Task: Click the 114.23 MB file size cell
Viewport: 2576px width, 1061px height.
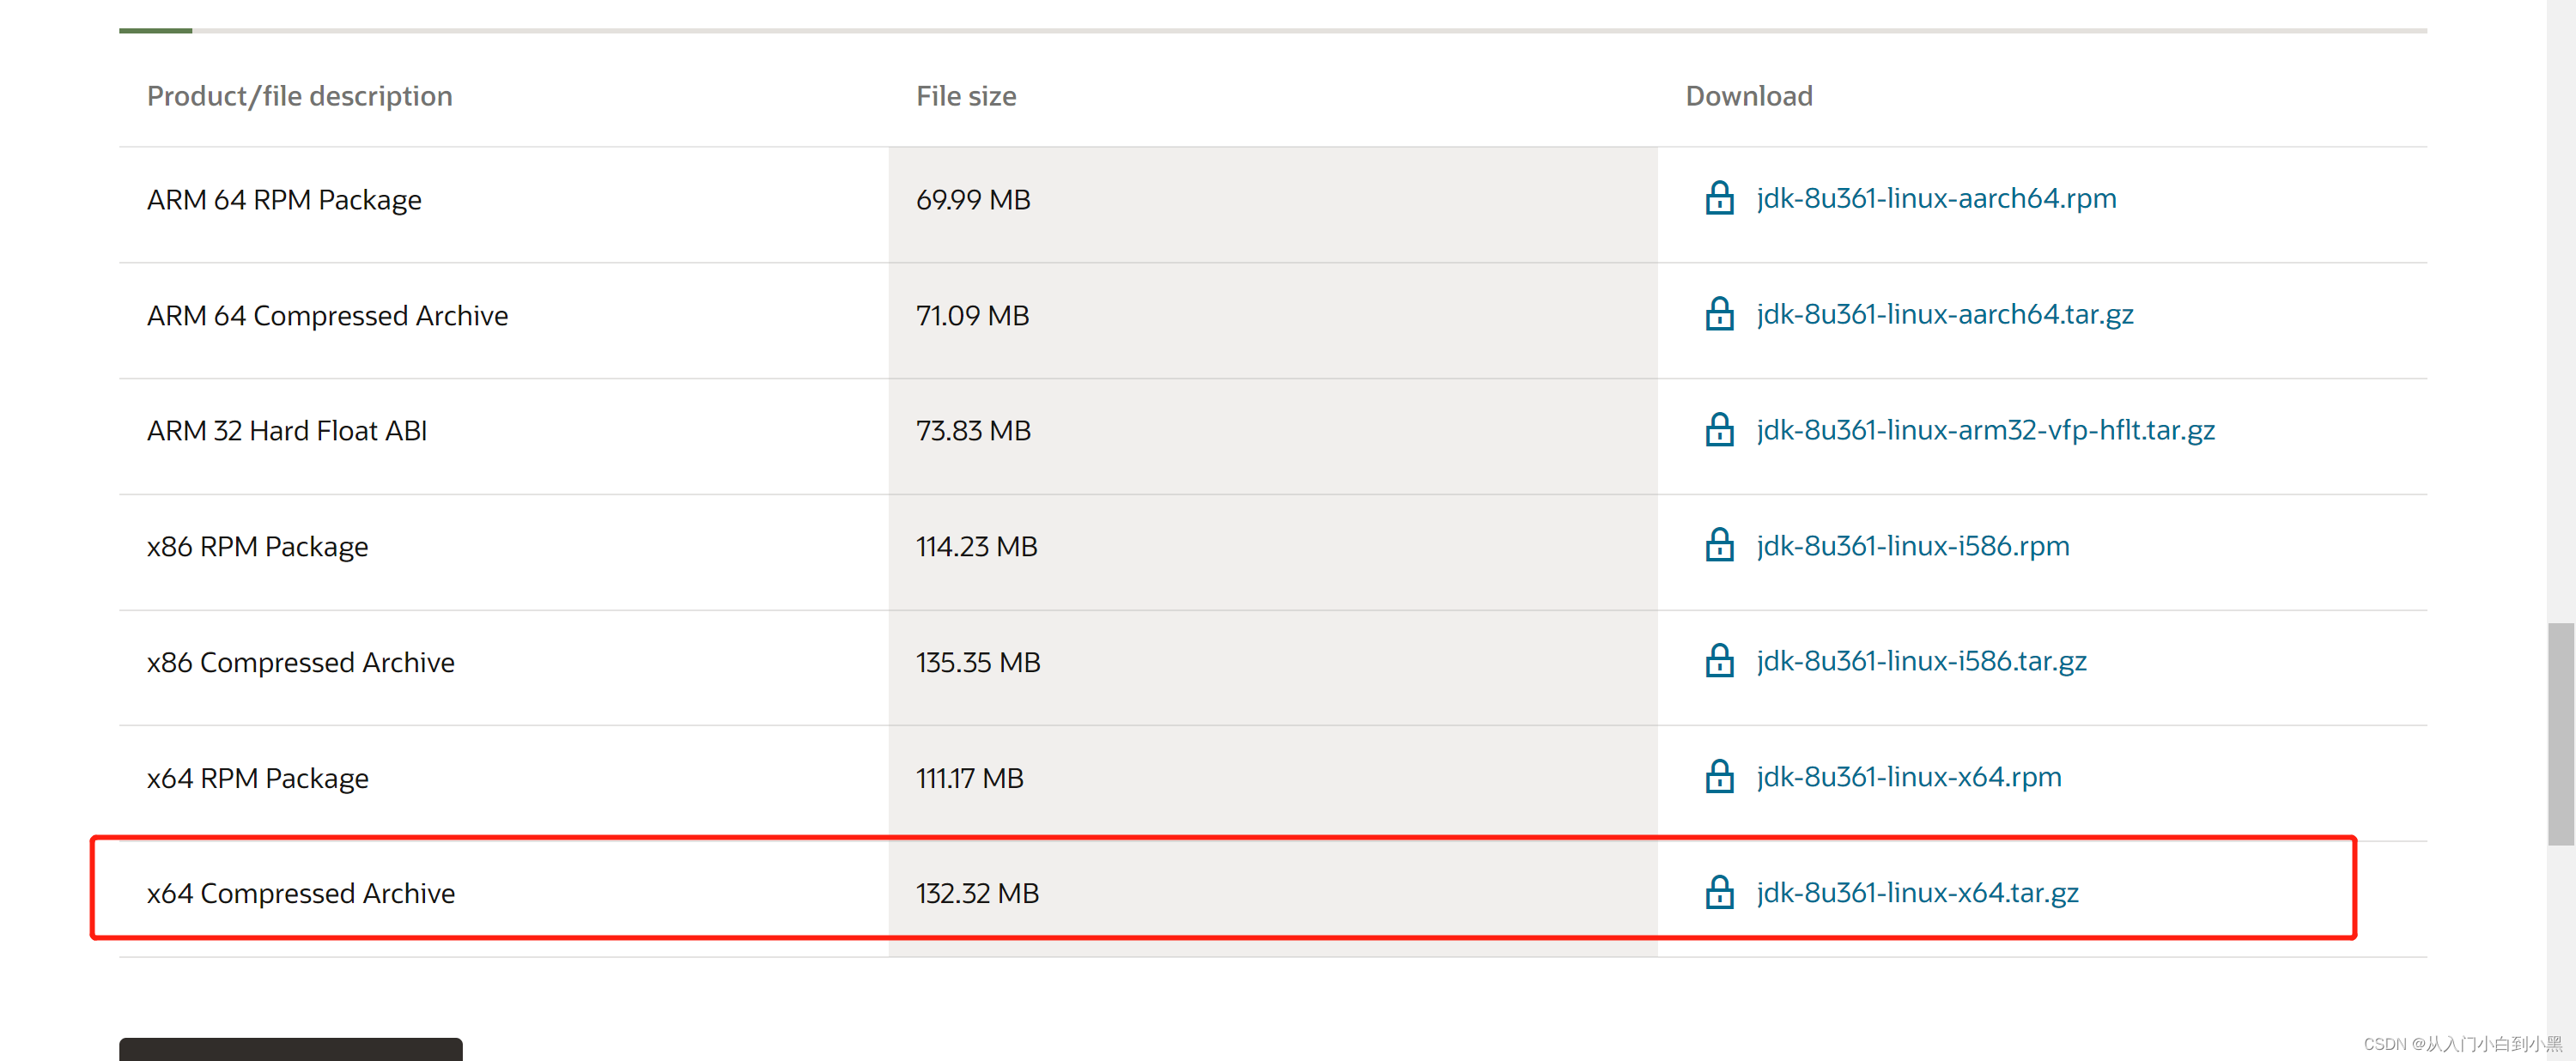Action: coord(1272,552)
